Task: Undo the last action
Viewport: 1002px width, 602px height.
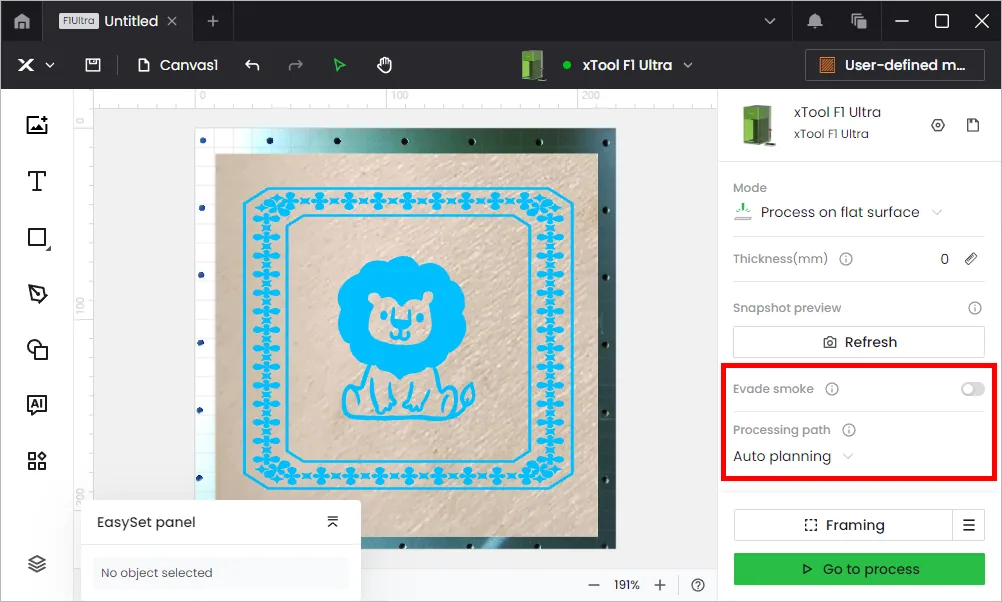Action: (252, 65)
